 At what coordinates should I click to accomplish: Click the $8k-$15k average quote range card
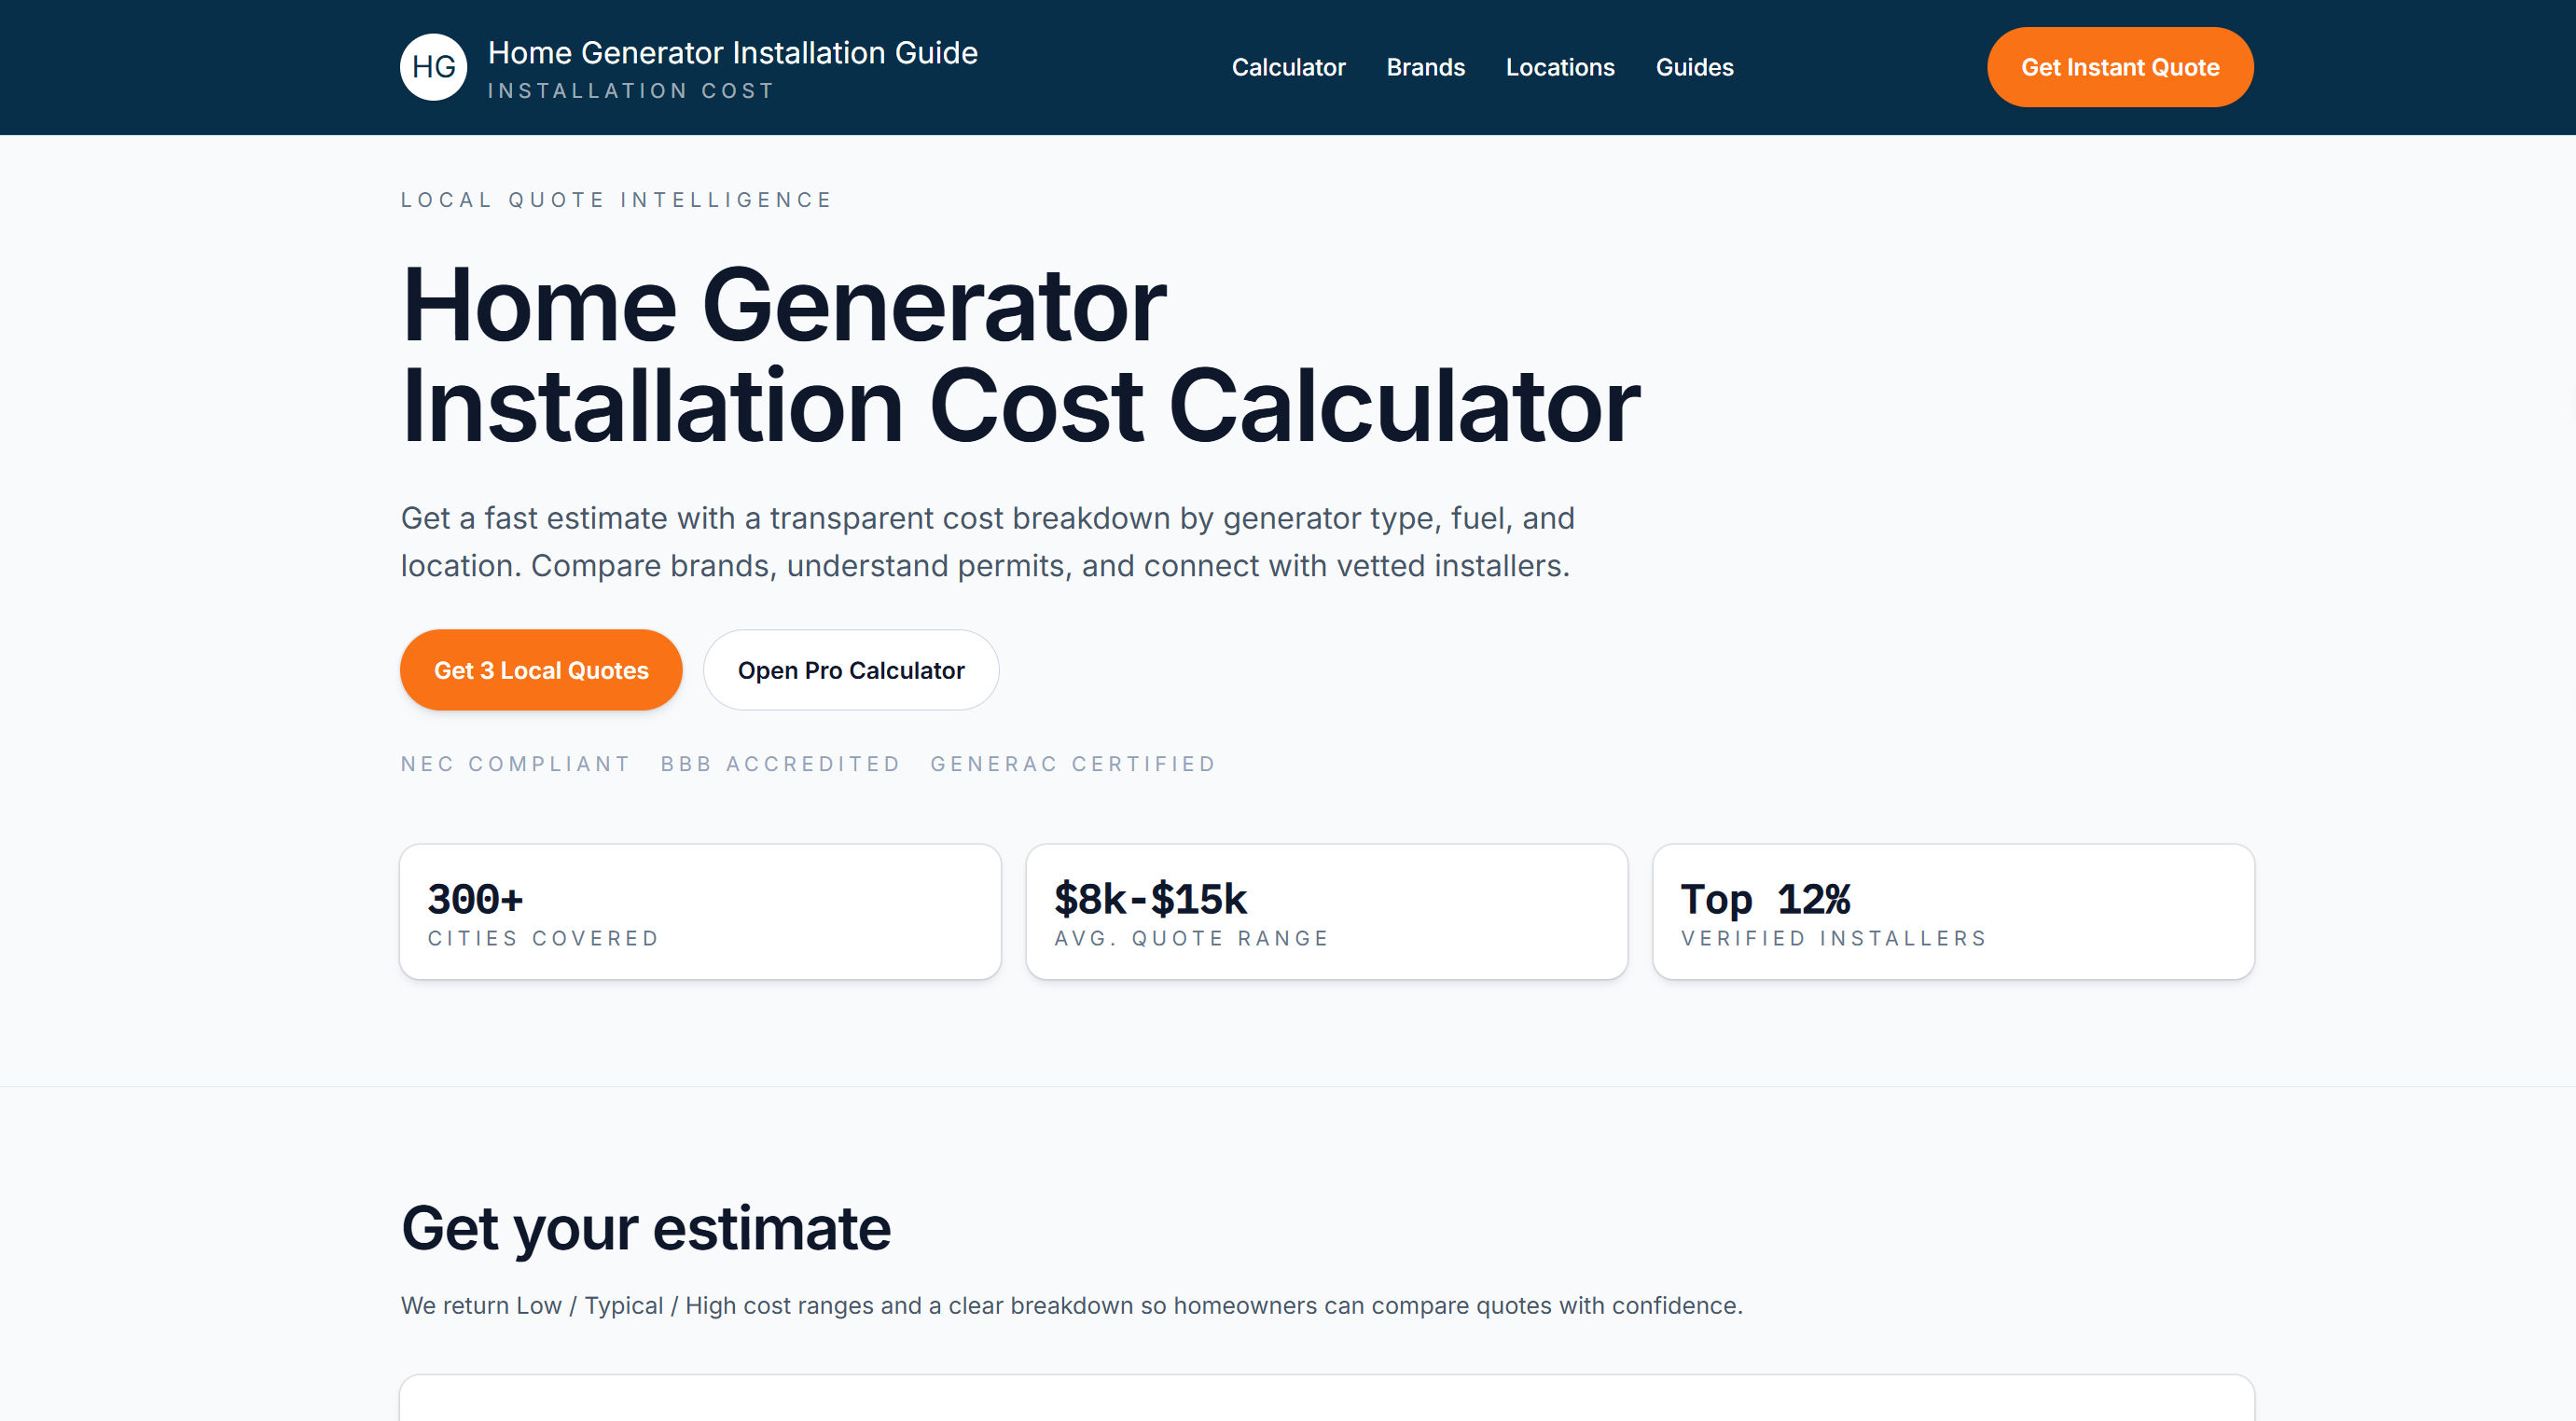tap(1326, 911)
